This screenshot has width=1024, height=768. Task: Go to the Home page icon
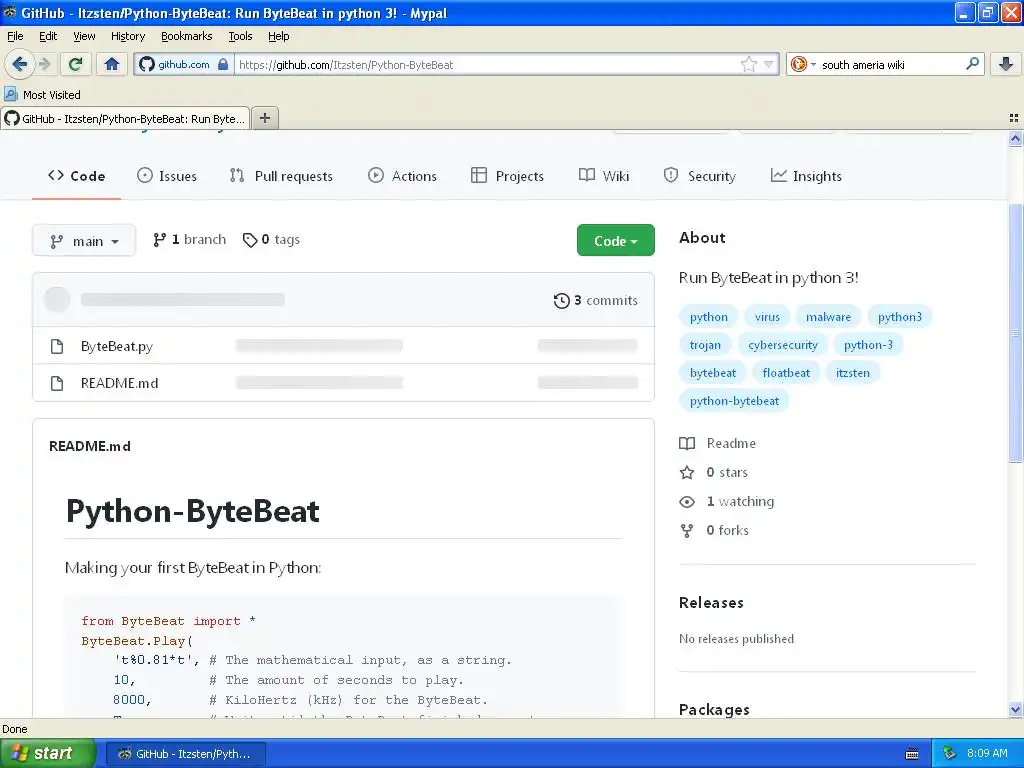point(112,64)
